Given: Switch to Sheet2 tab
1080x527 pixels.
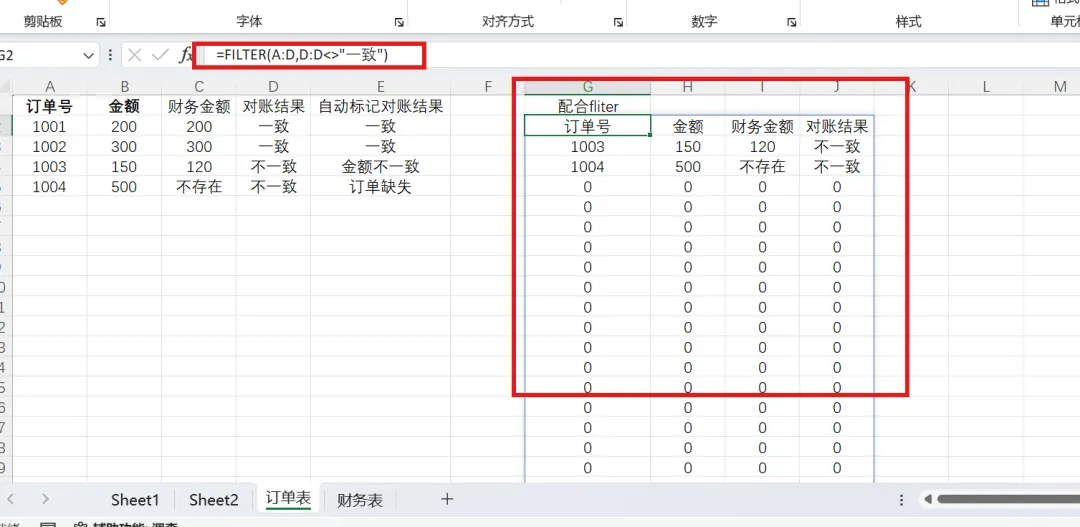Looking at the screenshot, I should click(x=214, y=500).
